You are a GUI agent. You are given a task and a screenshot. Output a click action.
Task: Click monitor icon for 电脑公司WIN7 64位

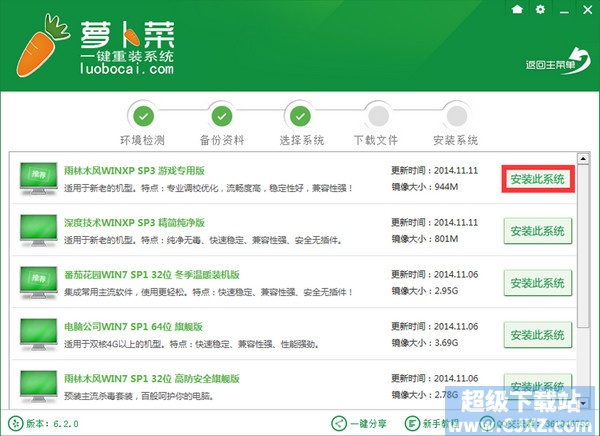[x=39, y=335]
